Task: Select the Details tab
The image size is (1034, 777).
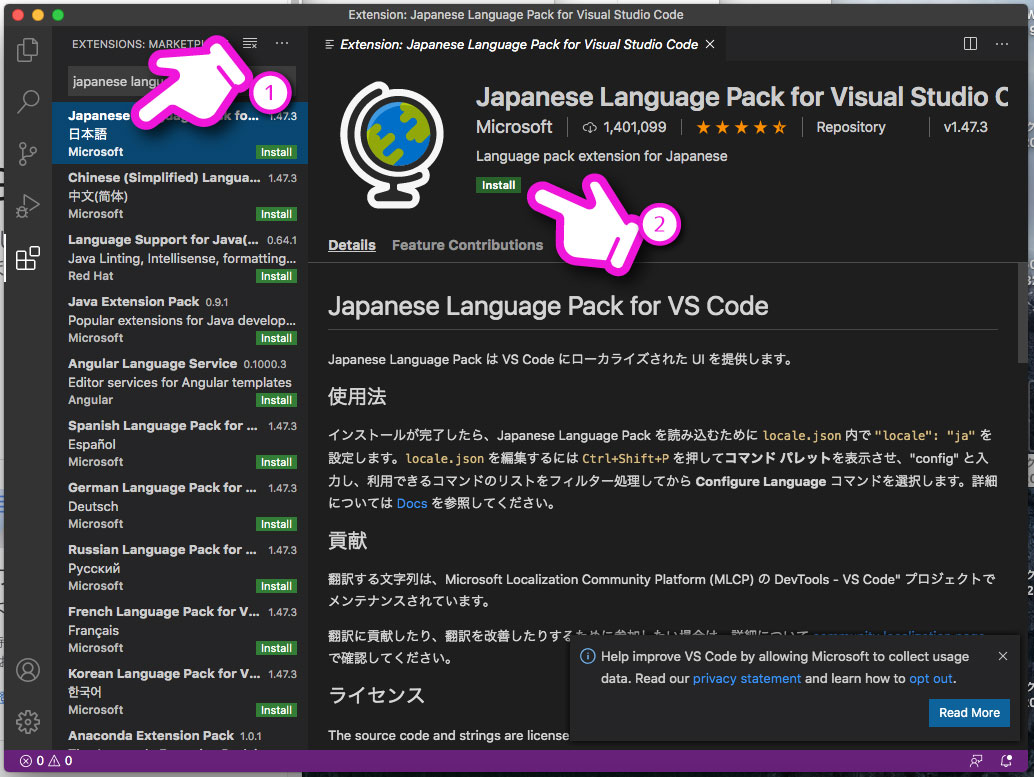Action: tap(353, 244)
